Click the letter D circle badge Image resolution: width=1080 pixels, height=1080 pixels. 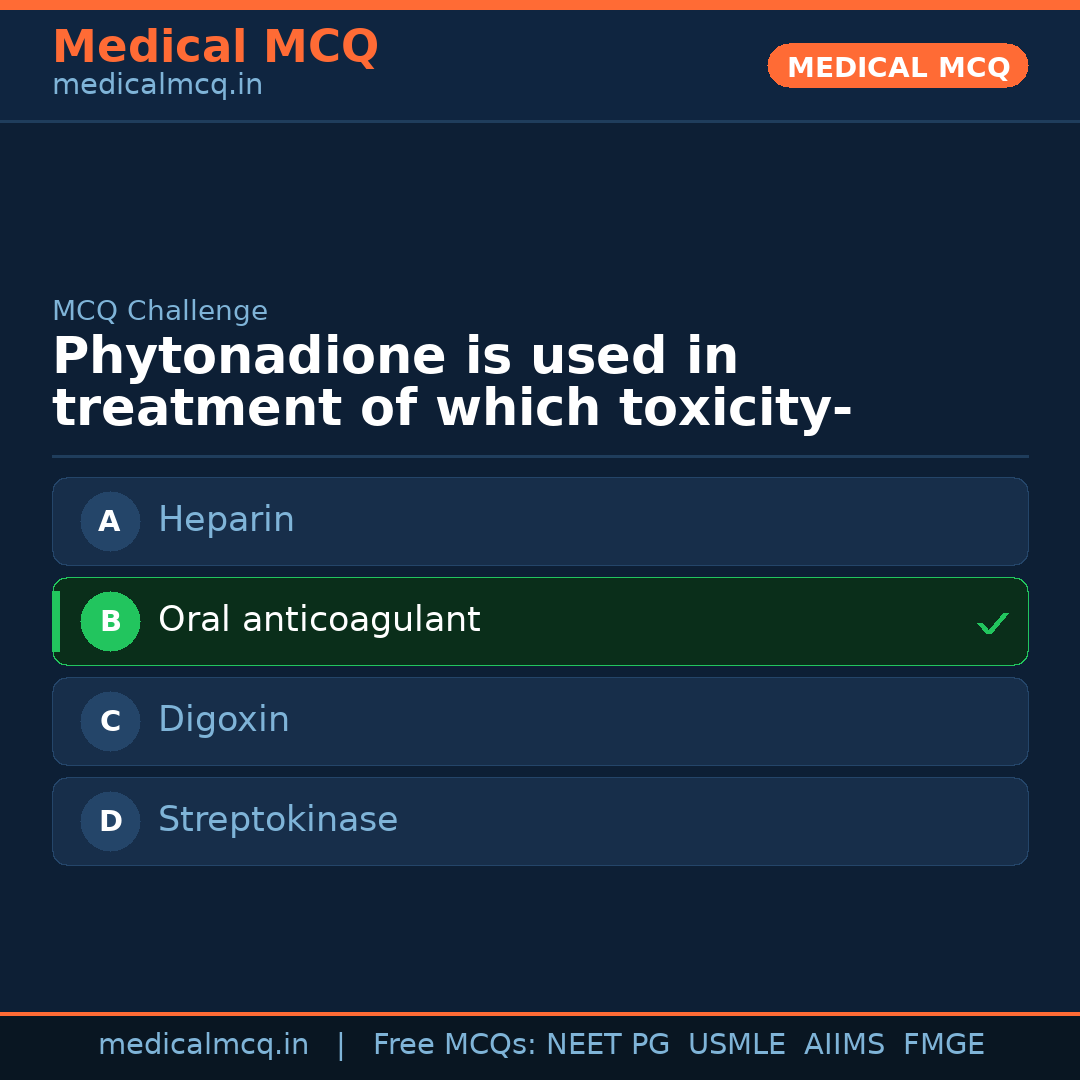110,821
